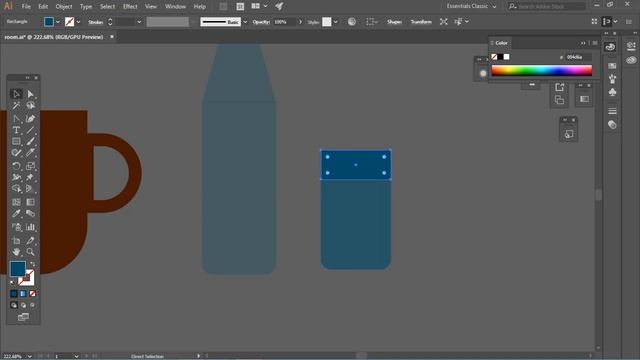Select the Hand tool
The image size is (640, 360).
pos(16,252)
